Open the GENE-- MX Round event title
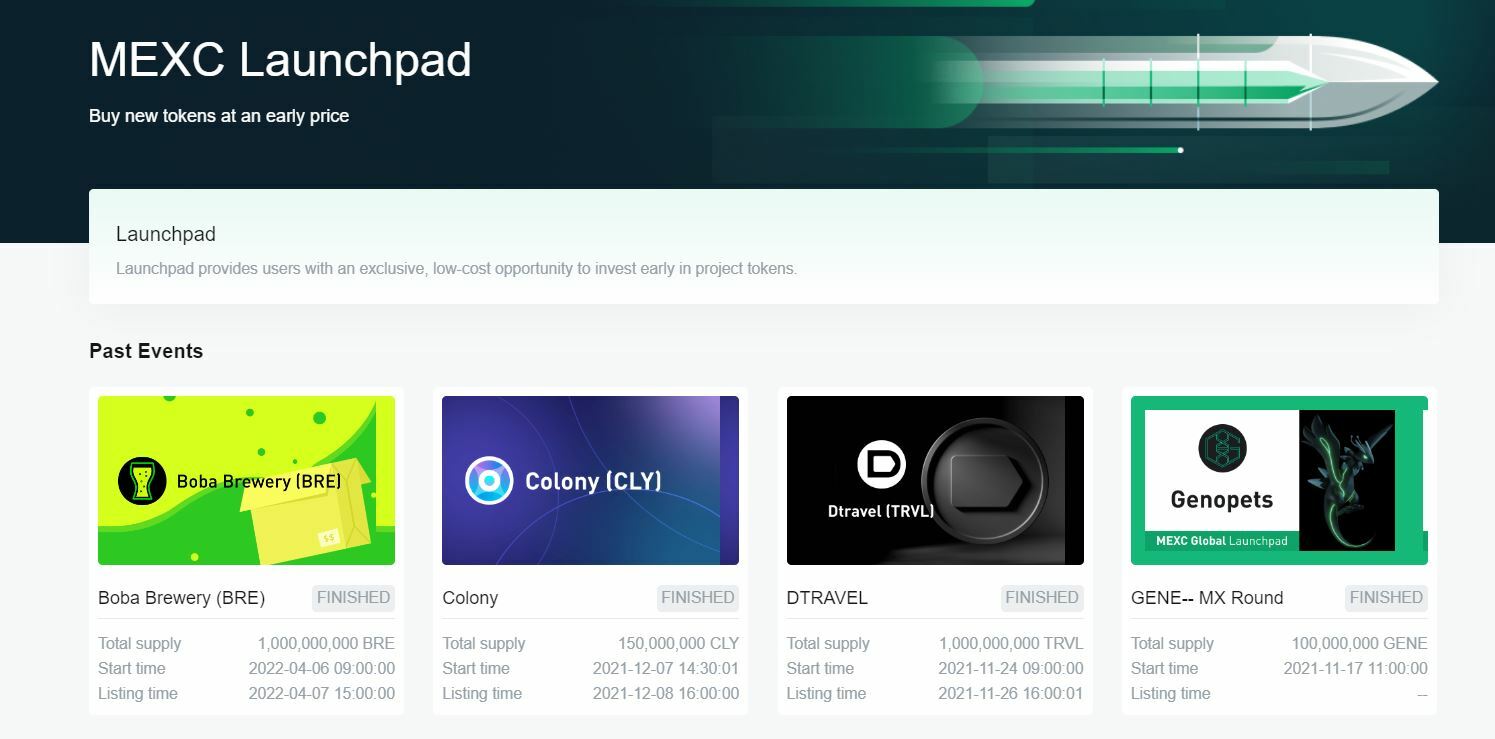This screenshot has height=739, width=1495. point(1207,598)
